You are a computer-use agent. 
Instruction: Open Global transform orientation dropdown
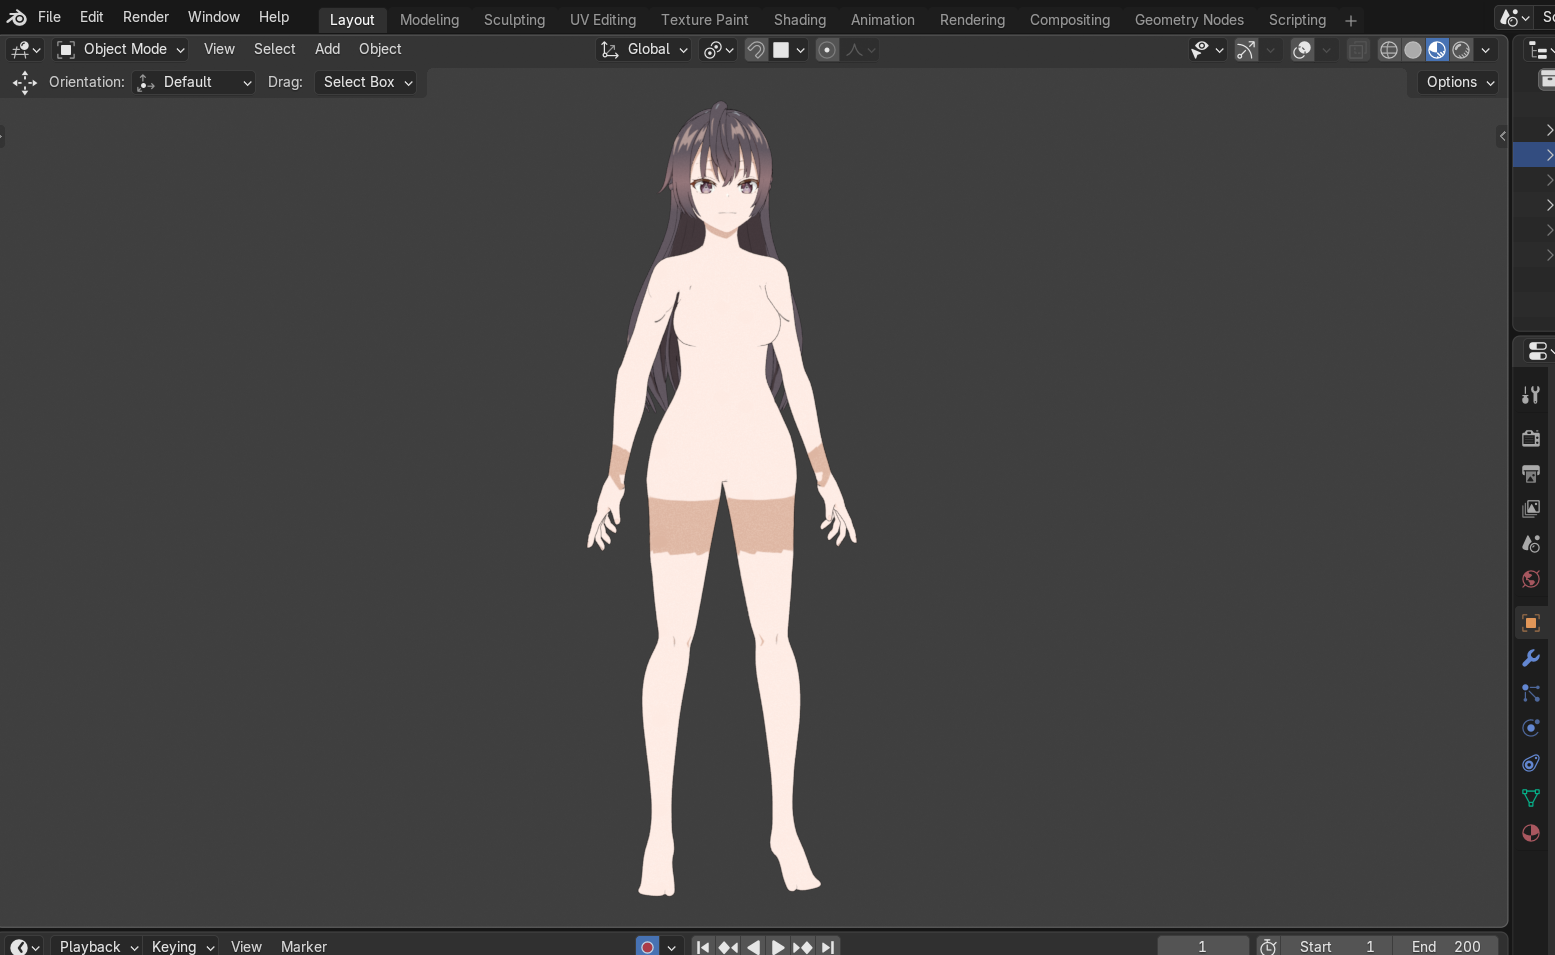coord(645,49)
